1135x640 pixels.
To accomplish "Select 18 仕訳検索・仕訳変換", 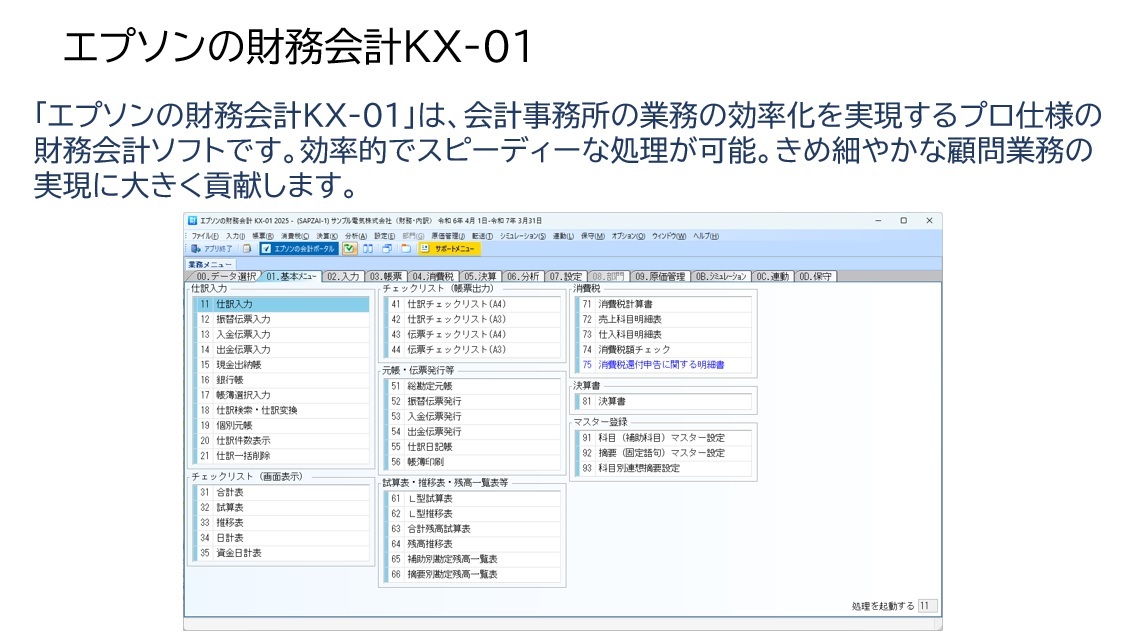I will (282, 410).
